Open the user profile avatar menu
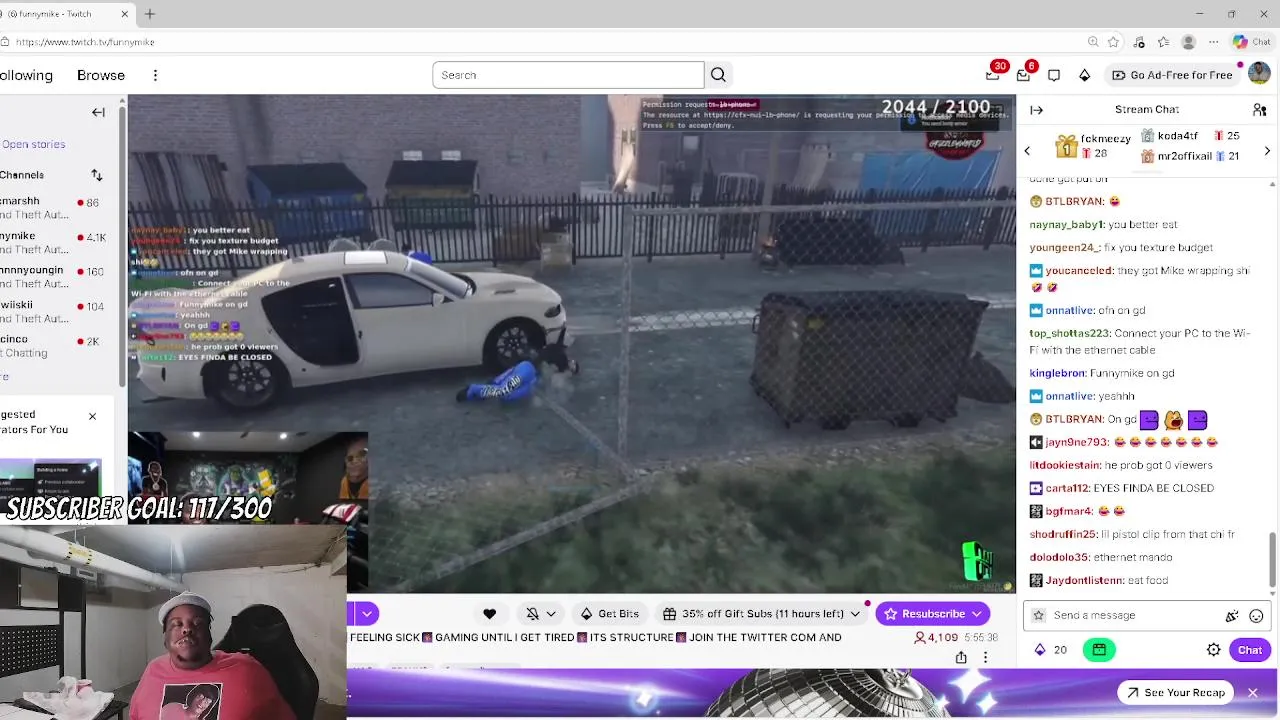Image resolution: width=1280 pixels, height=720 pixels. pos(1259,74)
